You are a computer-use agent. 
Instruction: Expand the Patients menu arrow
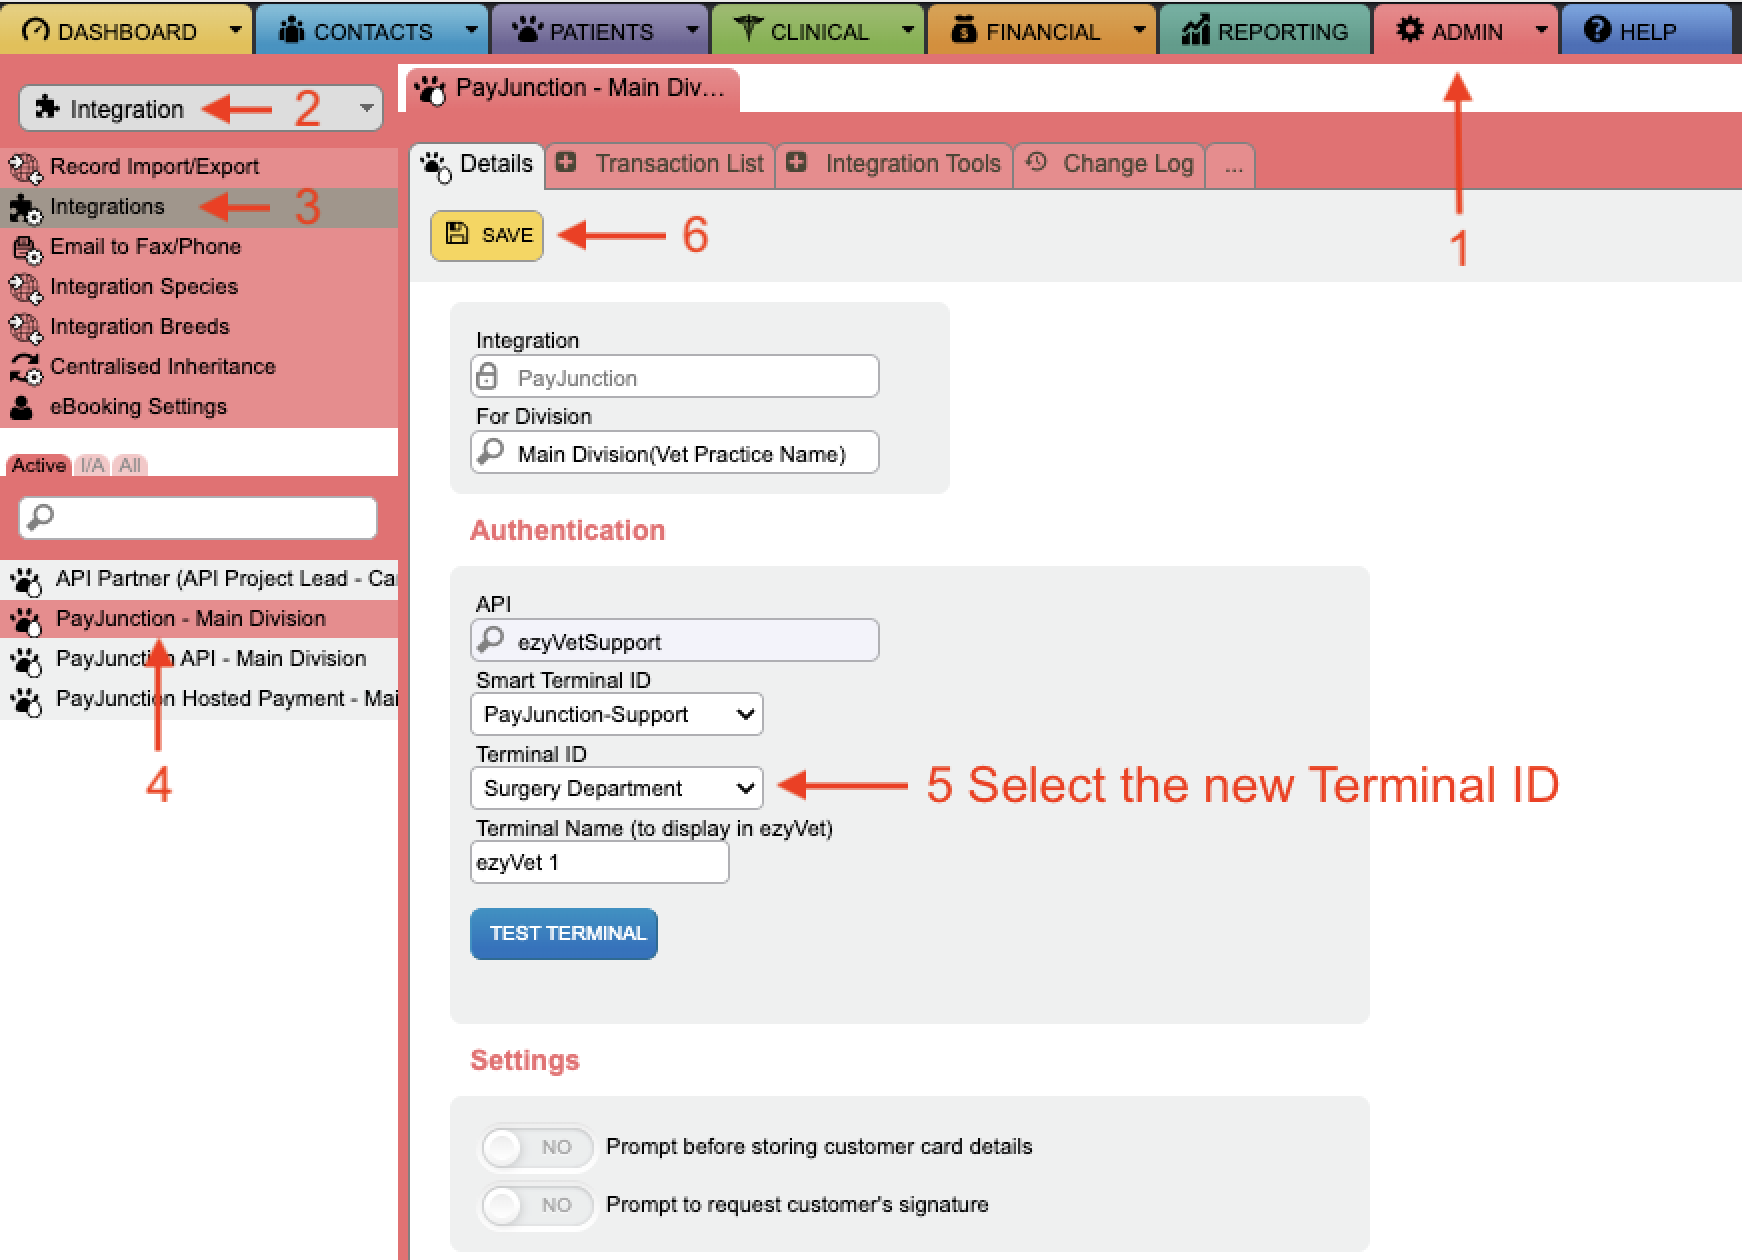(x=692, y=30)
